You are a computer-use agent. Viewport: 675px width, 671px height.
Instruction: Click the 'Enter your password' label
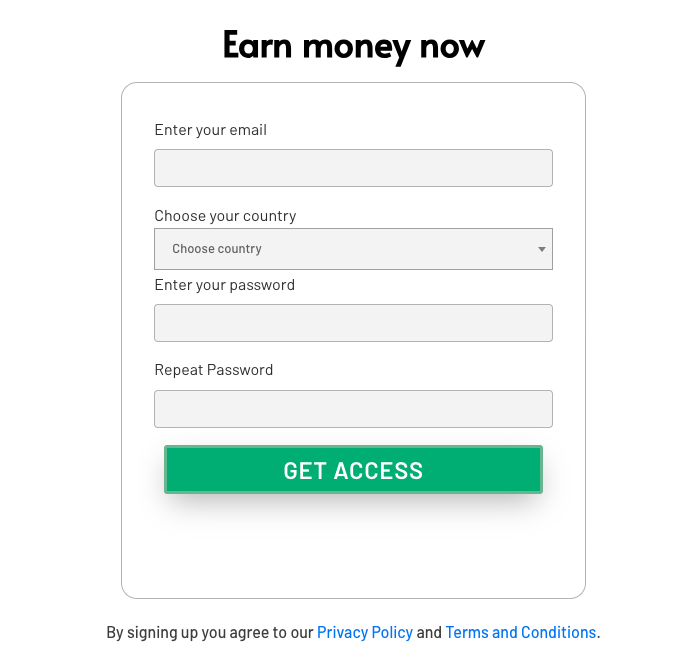[x=224, y=285]
